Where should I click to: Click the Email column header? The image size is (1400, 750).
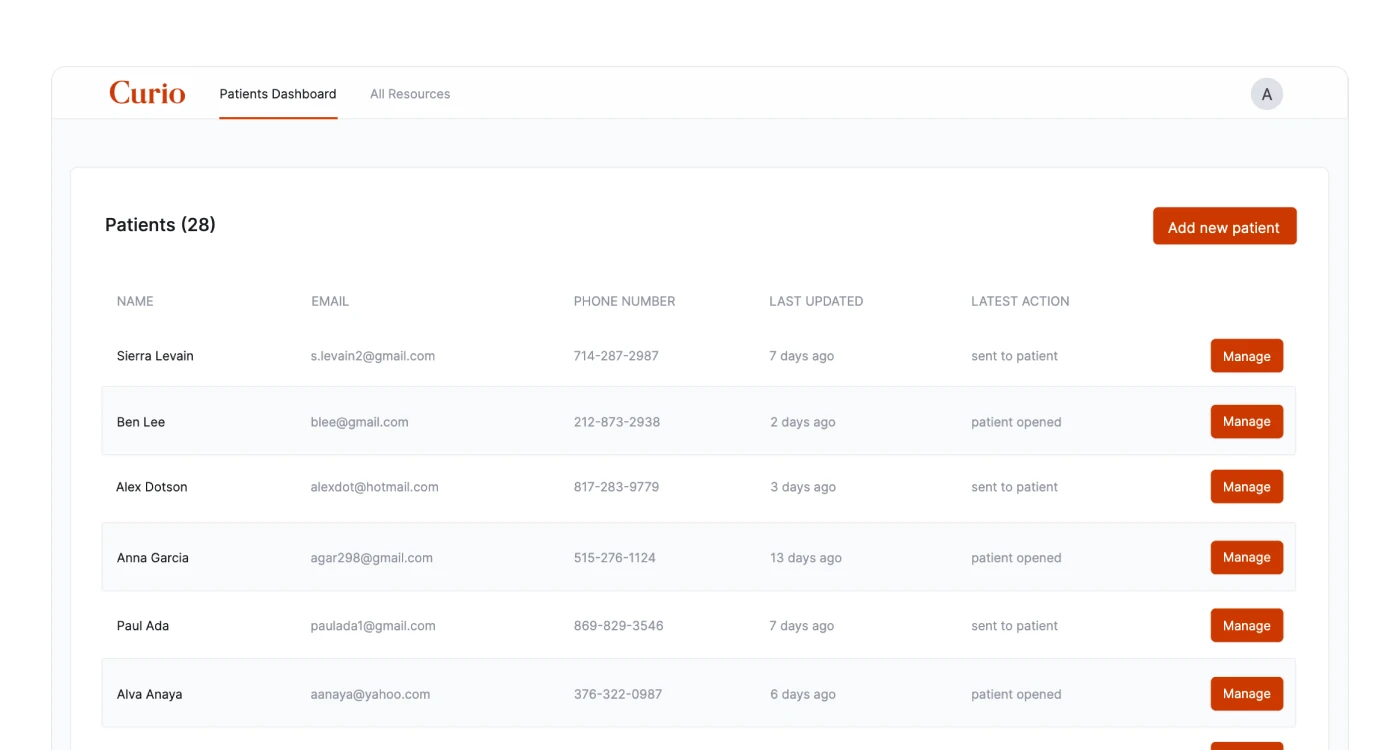pos(330,301)
